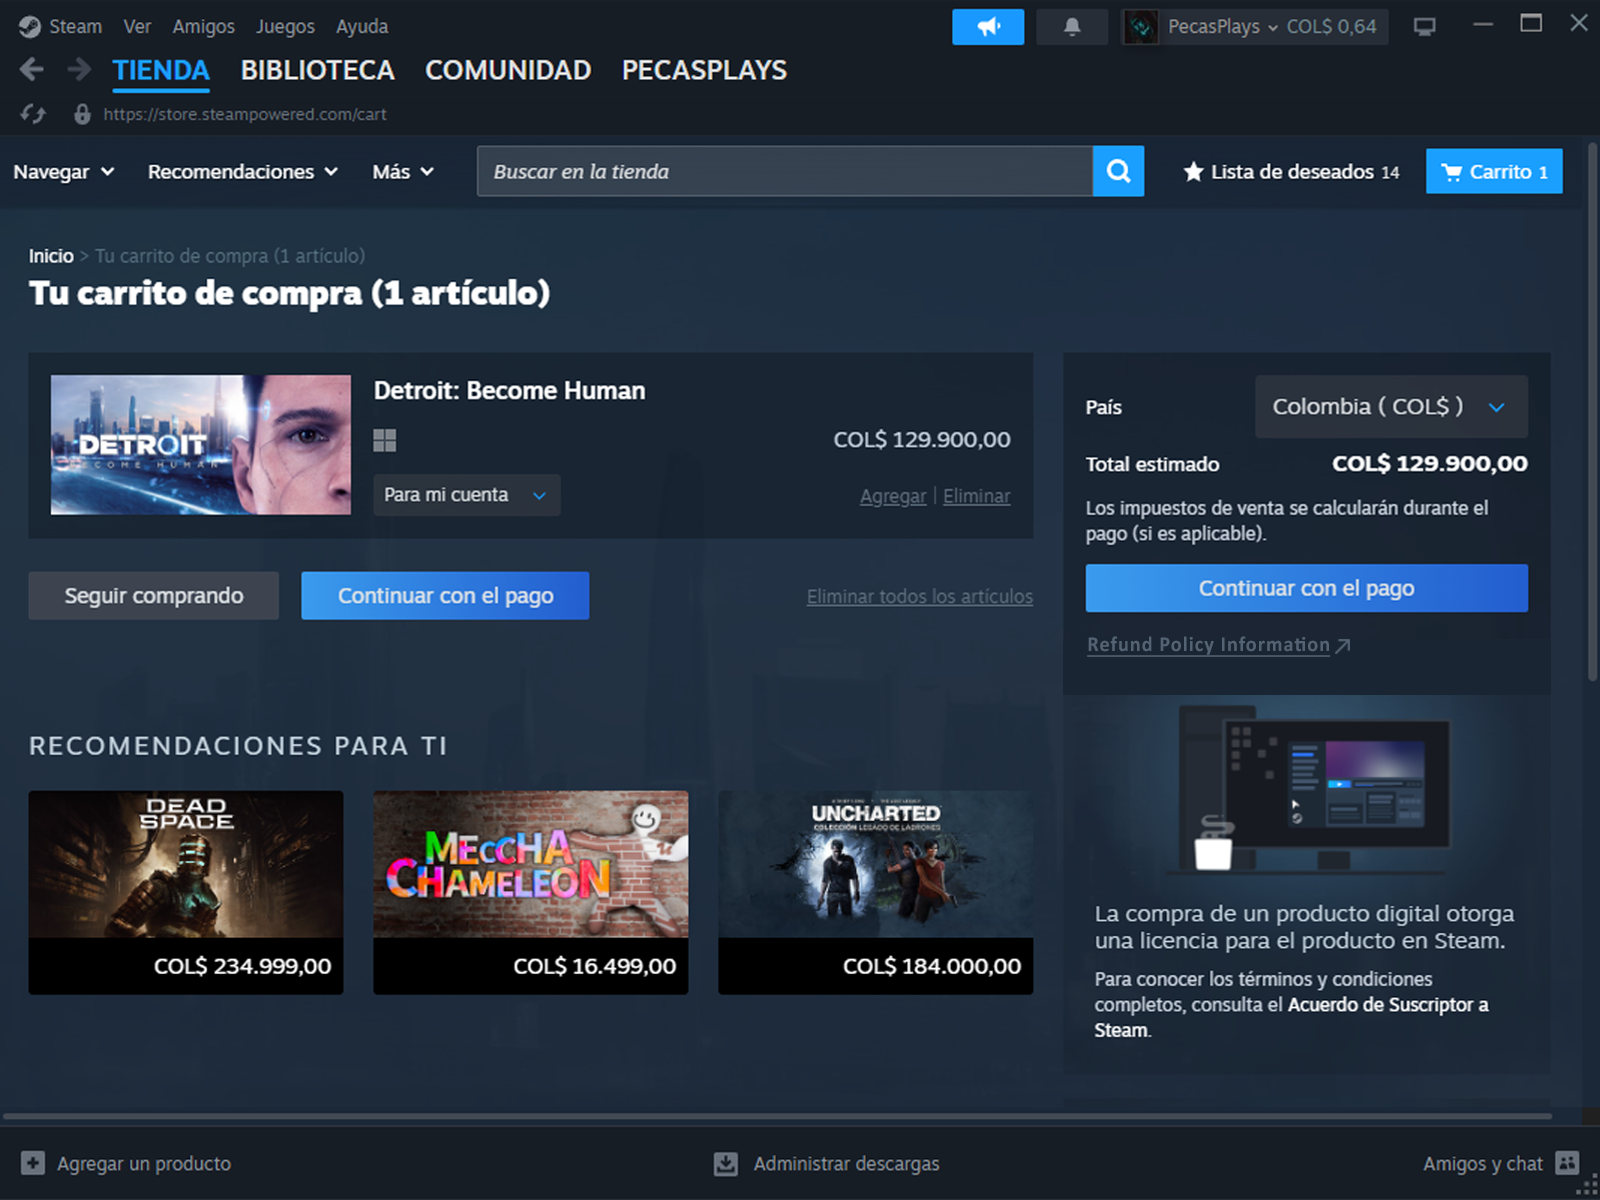Click the store URL address text
Image resolution: width=1600 pixels, height=1200 pixels.
click(x=245, y=114)
